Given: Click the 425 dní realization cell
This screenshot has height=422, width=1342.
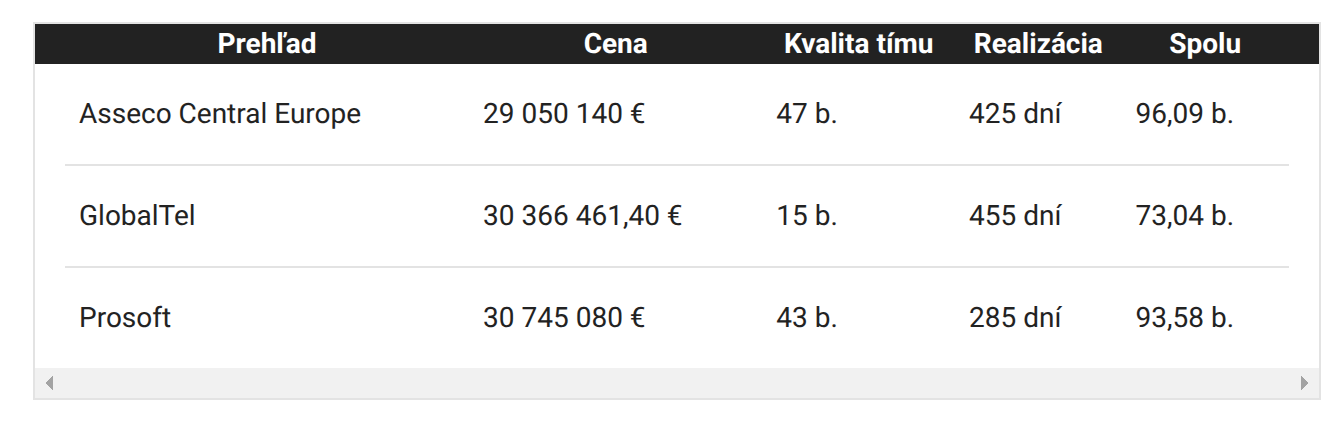Looking at the screenshot, I should [1015, 114].
